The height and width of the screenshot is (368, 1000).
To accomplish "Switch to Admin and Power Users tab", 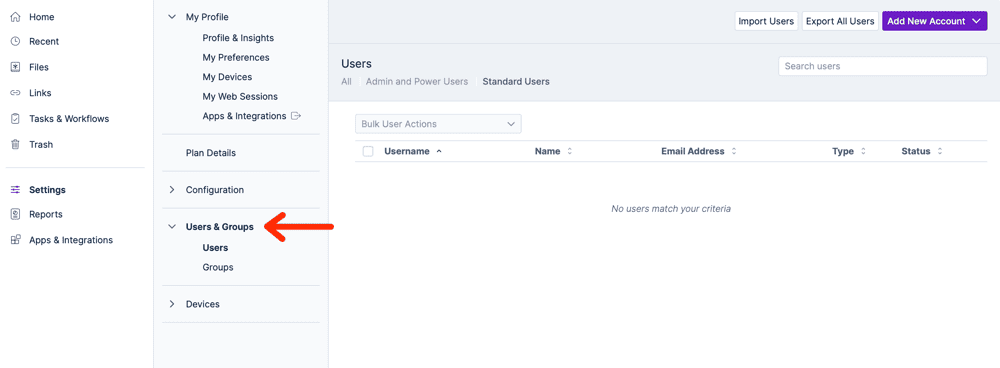I will (x=417, y=82).
